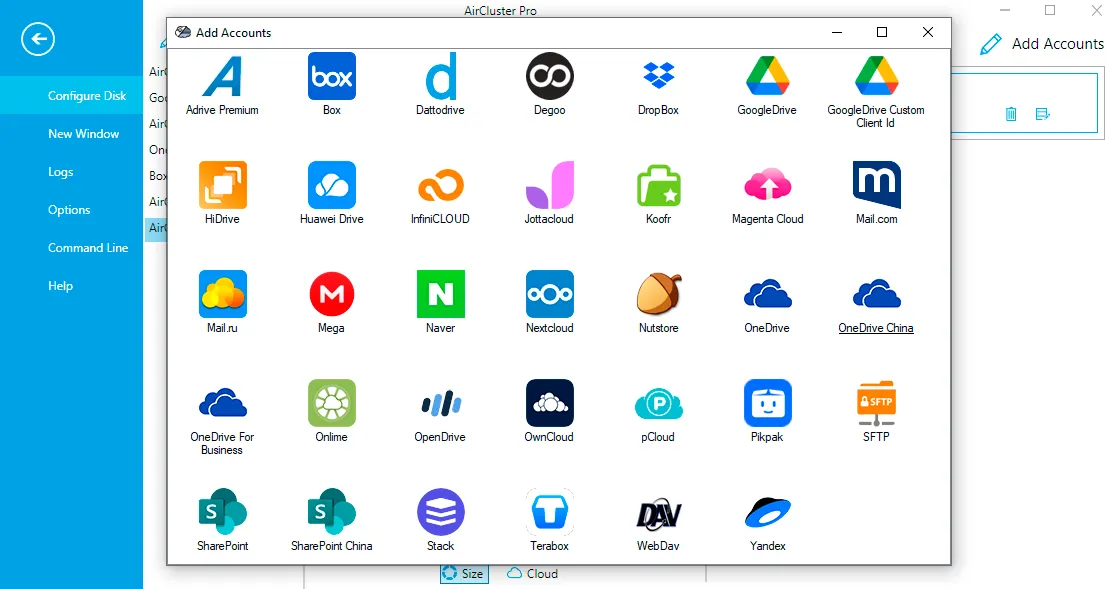Screen dimensions: 1119x589
Task: Go back using the circled arrow
Action: (x=38, y=39)
